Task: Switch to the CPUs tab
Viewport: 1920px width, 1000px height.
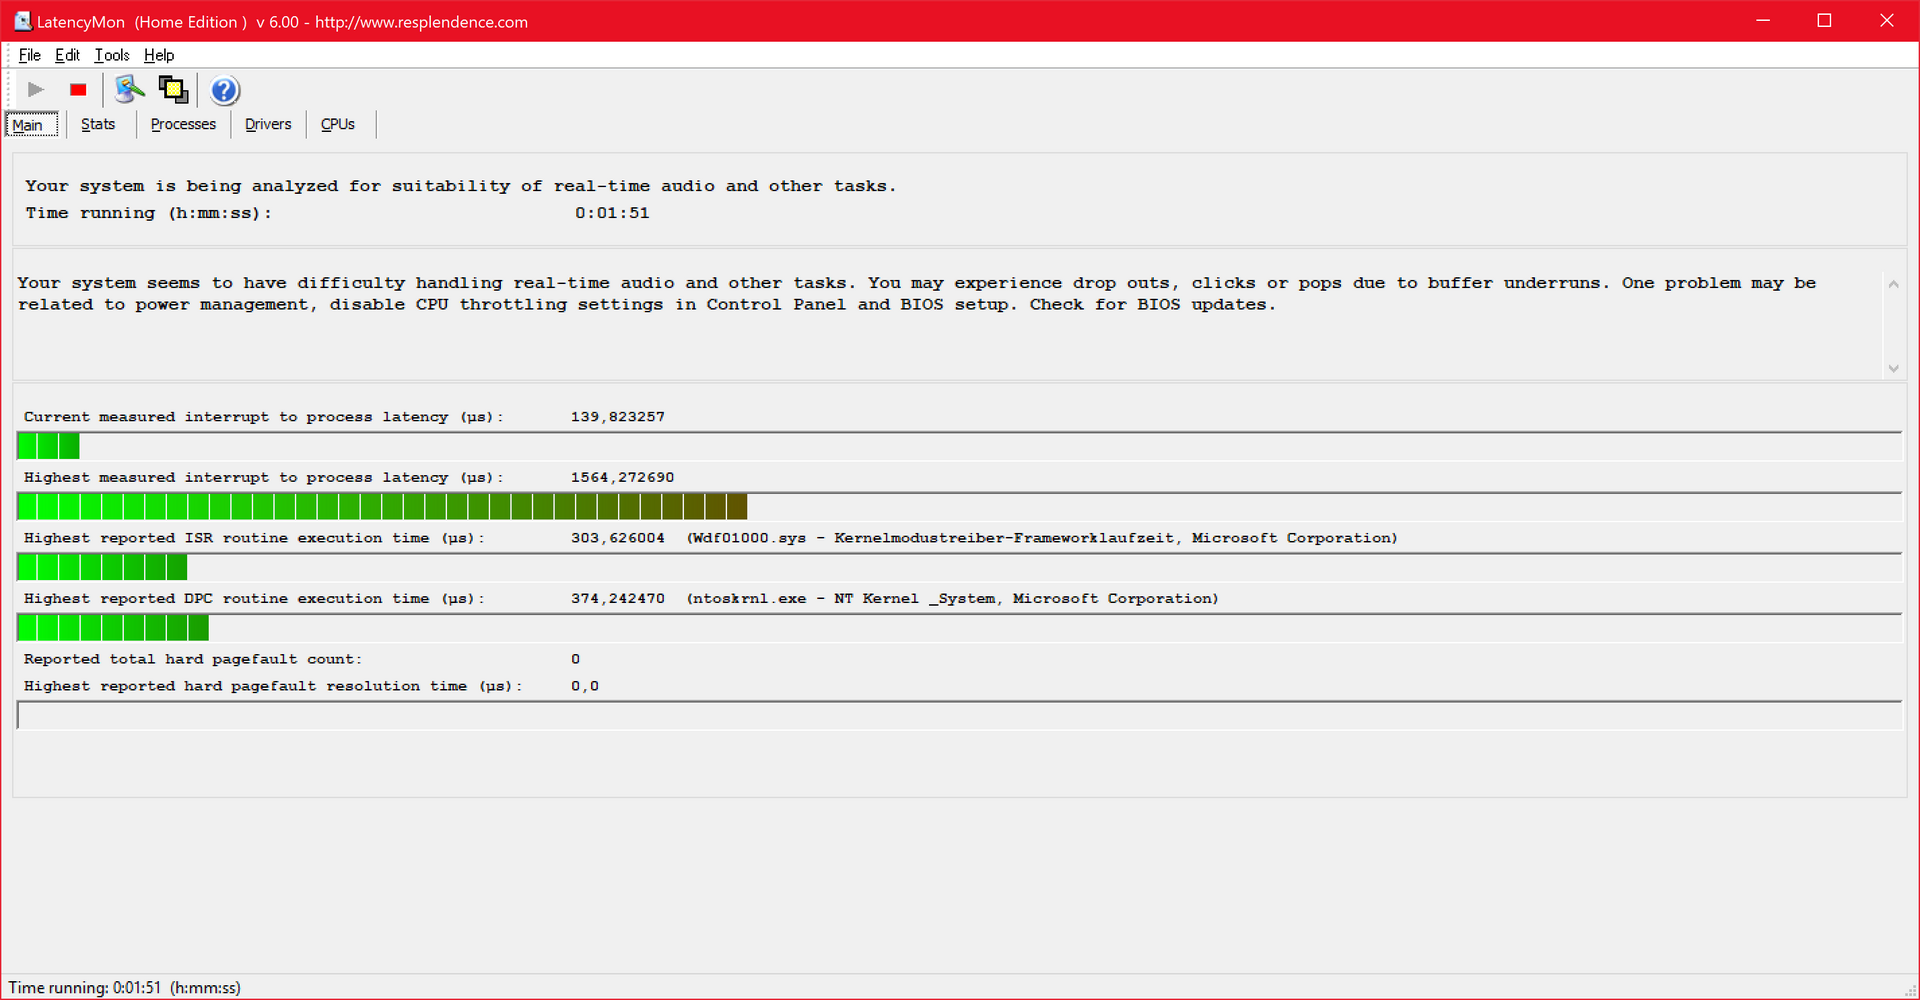Action: (338, 124)
